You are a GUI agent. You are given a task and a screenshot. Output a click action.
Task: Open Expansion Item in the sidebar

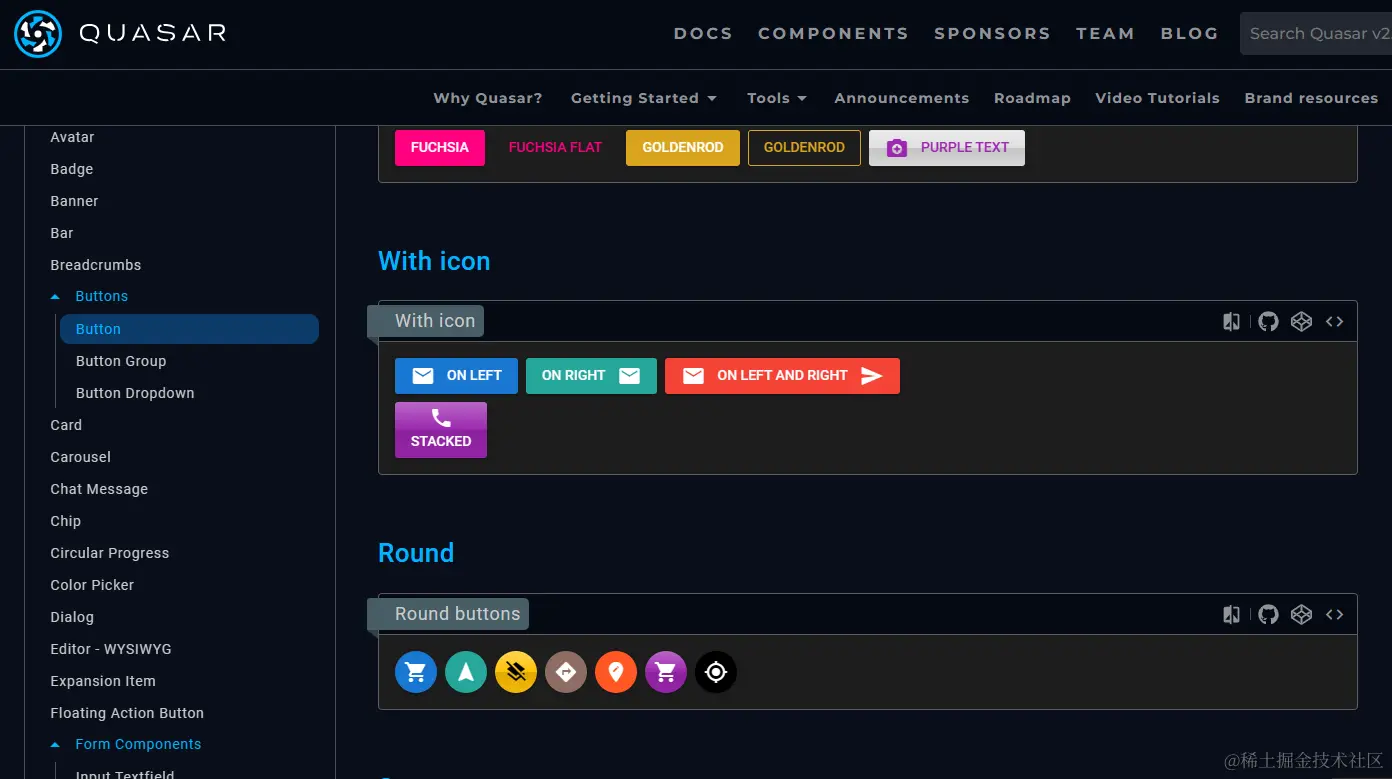point(103,681)
